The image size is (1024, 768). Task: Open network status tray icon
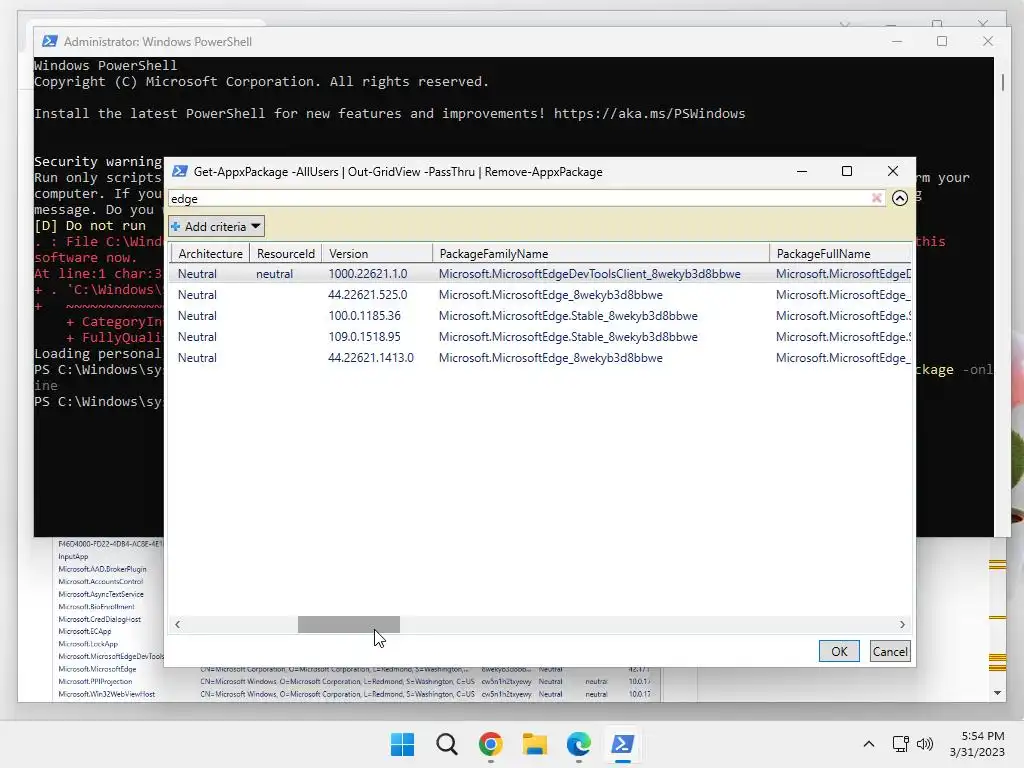(x=901, y=744)
